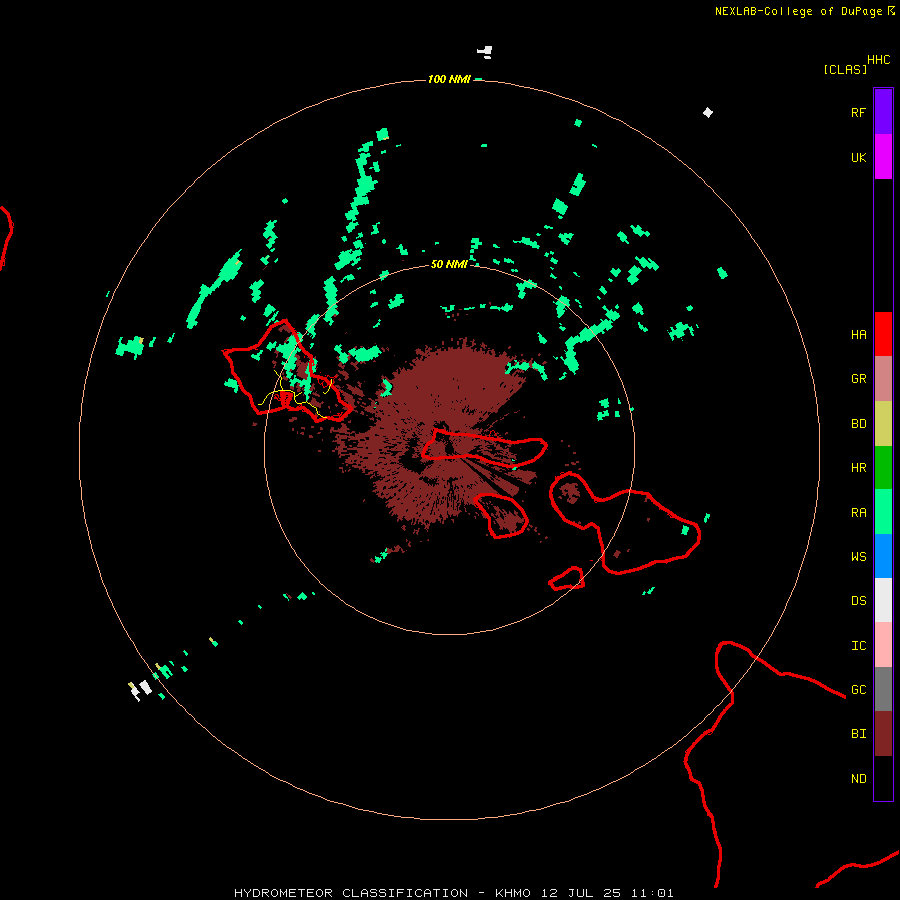The height and width of the screenshot is (900, 900).
Task: Click the WS blue legend swatch
Action: point(883,556)
